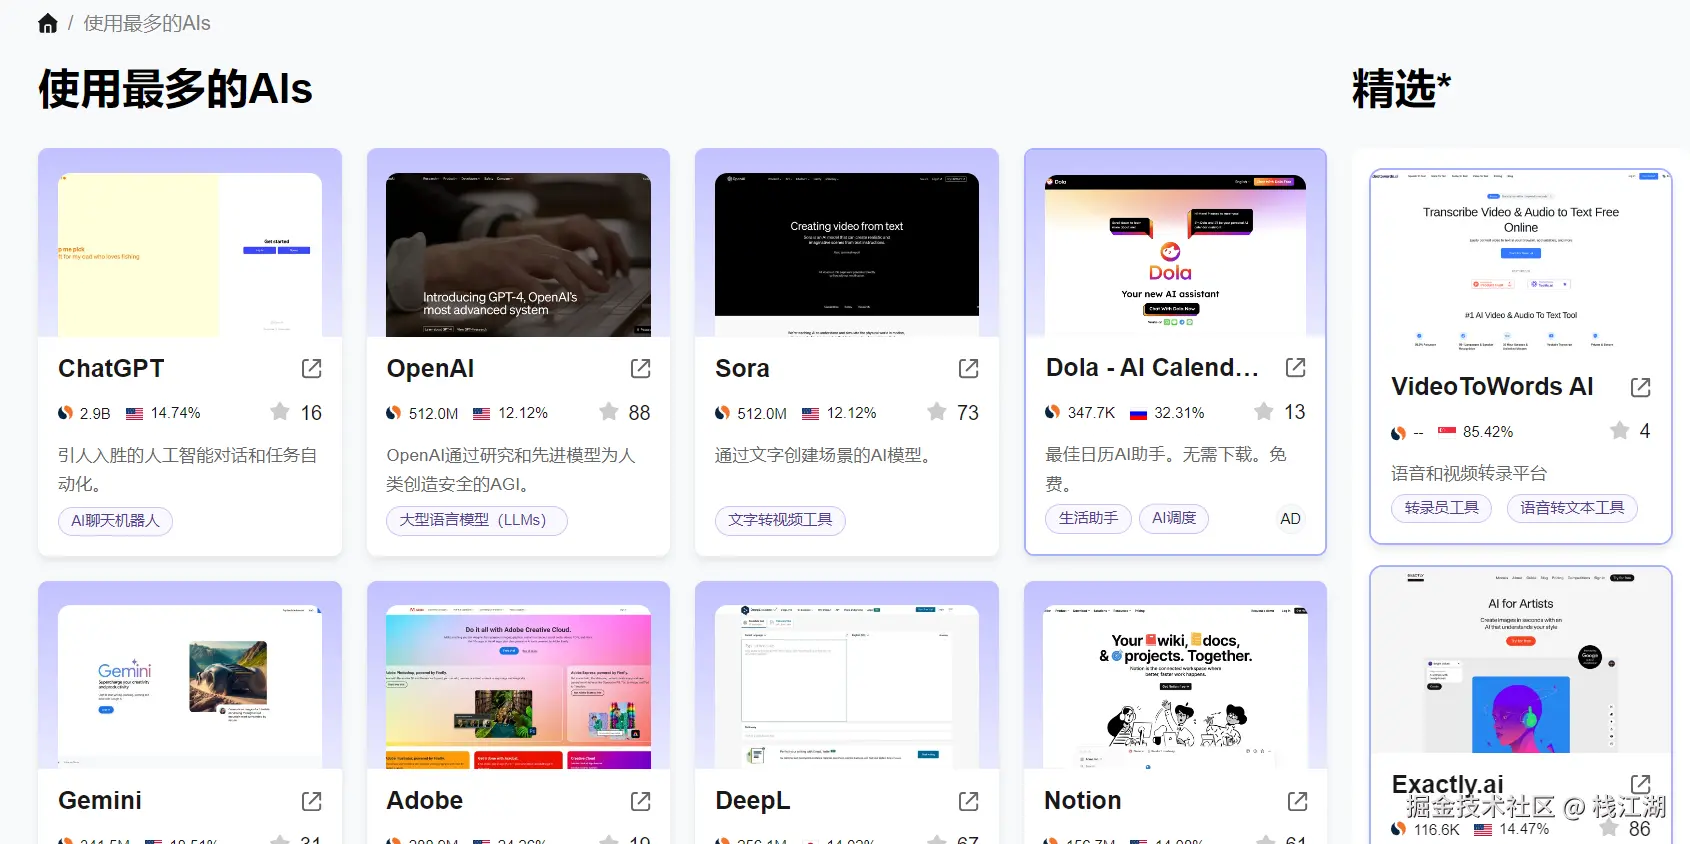Click the traffic icon beside 116.6K on Exactly.ai
The height and width of the screenshot is (844, 1690).
[1399, 829]
